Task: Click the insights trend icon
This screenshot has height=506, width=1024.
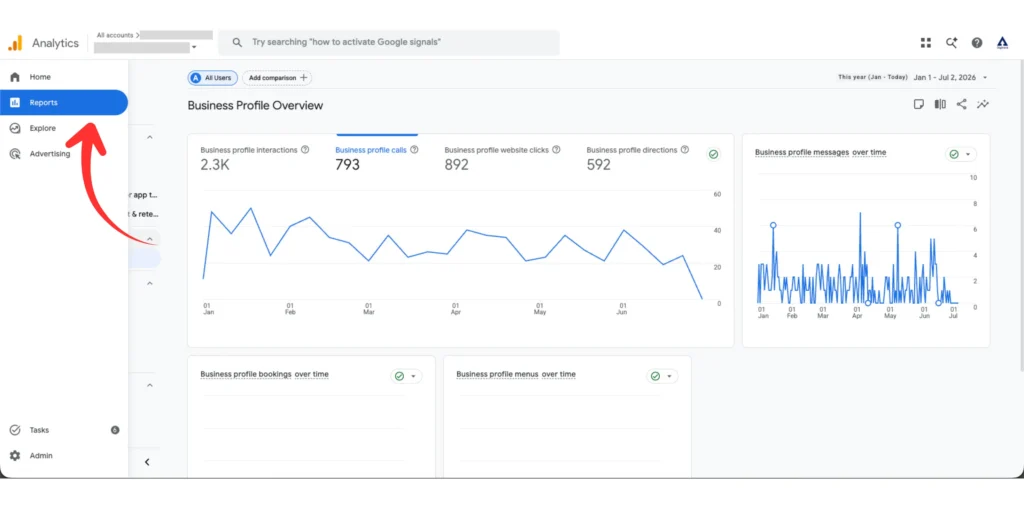Action: coord(983,104)
